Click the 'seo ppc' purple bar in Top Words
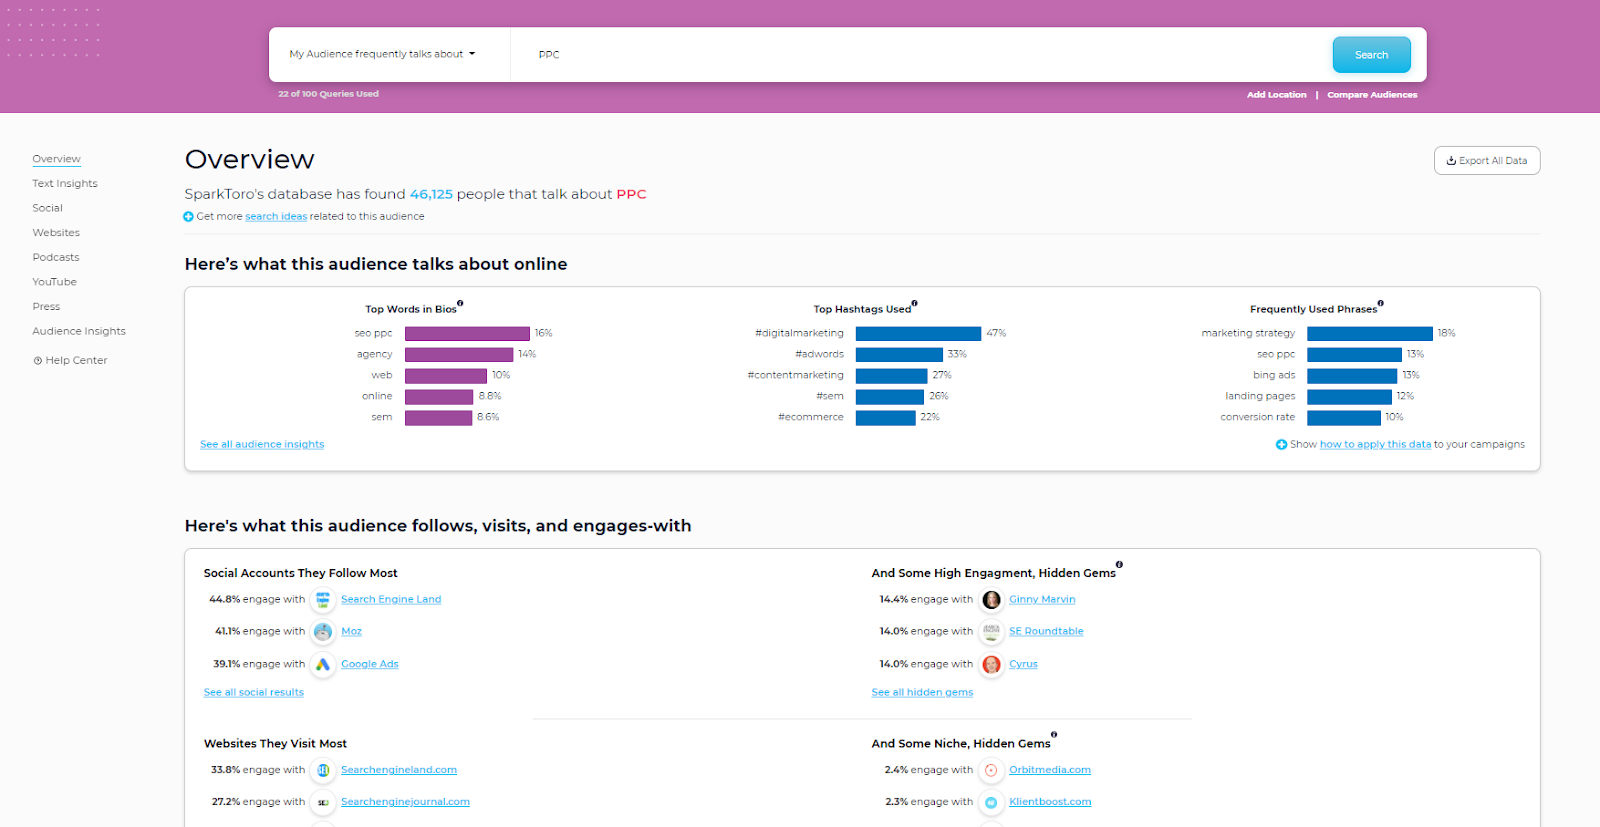Screen dimensions: 1600x827 click(x=467, y=334)
